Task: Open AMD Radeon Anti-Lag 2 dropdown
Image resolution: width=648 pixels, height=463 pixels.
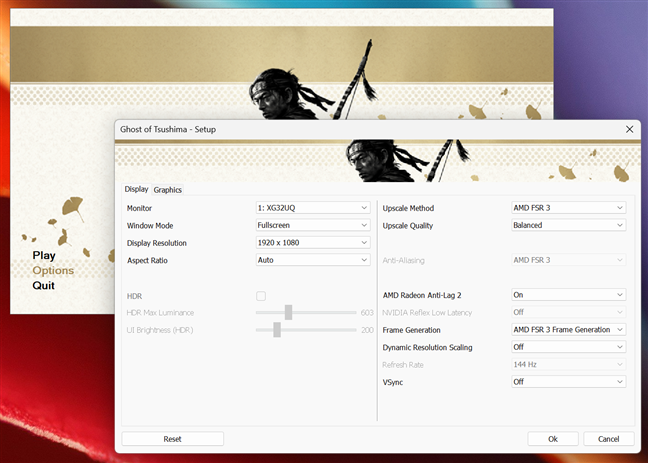Action: [x=569, y=295]
